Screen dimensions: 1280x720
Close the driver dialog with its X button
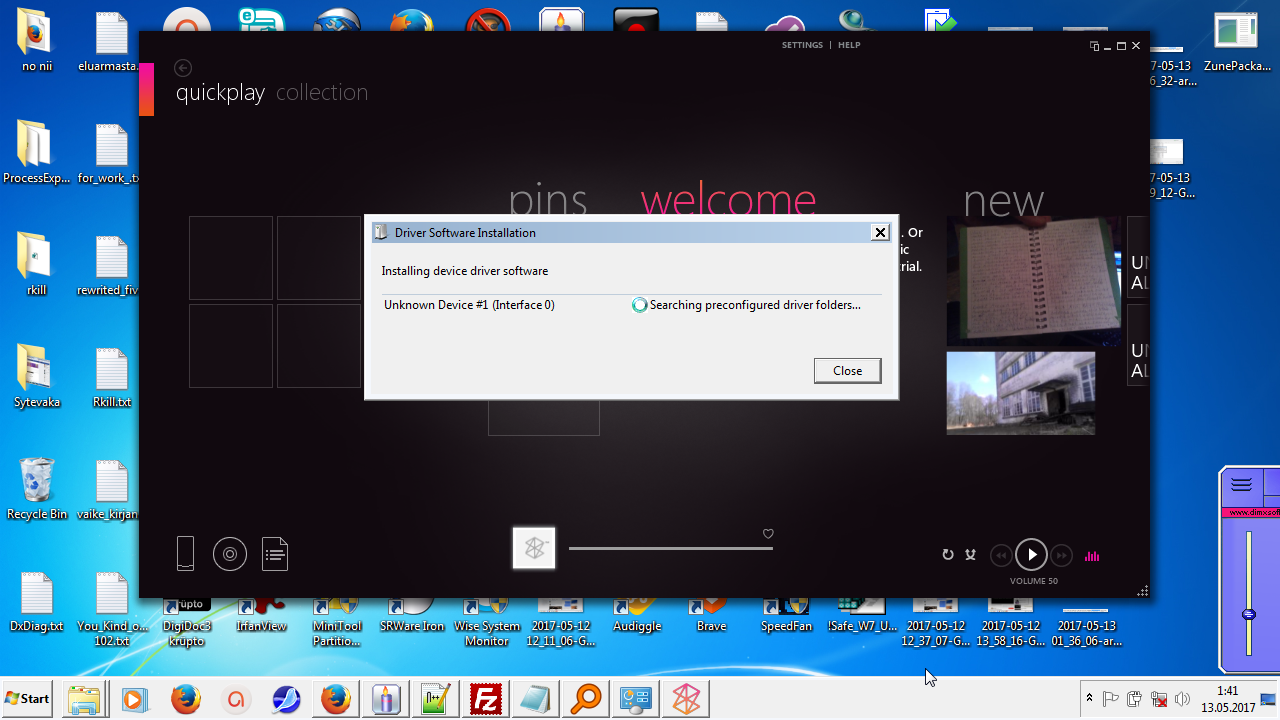(880, 232)
